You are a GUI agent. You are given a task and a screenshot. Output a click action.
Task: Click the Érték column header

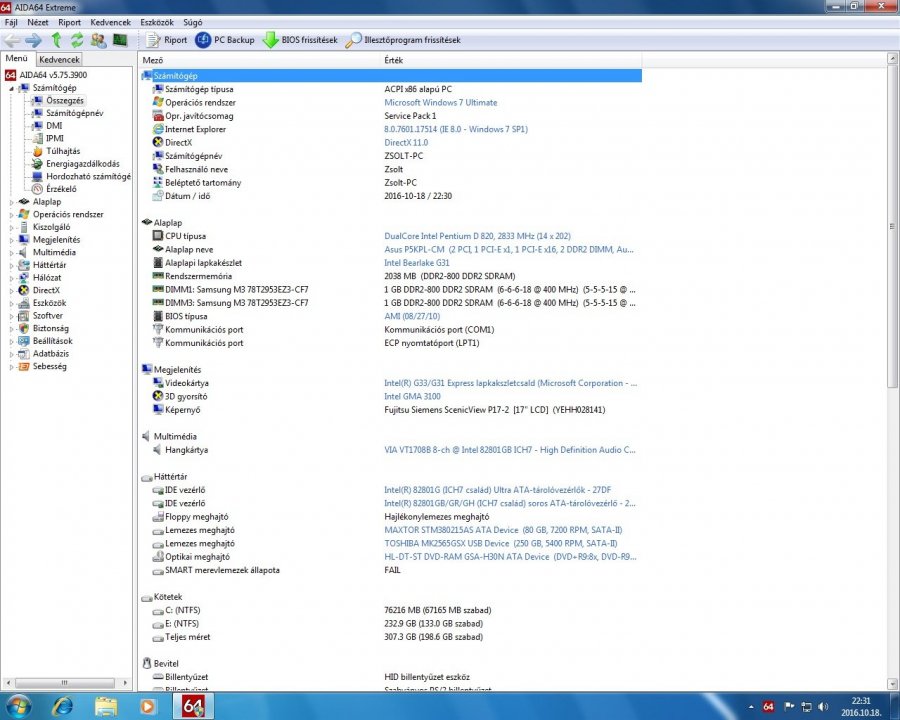(511, 60)
